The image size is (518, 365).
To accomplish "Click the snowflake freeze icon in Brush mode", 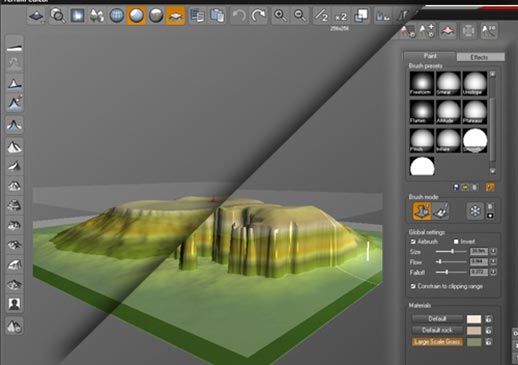I will [475, 211].
